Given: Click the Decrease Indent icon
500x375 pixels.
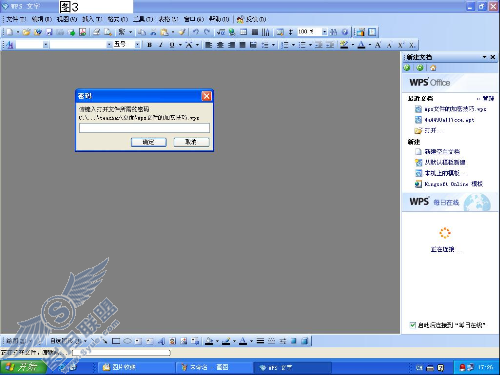Looking at the screenshot, I should coord(319,45).
